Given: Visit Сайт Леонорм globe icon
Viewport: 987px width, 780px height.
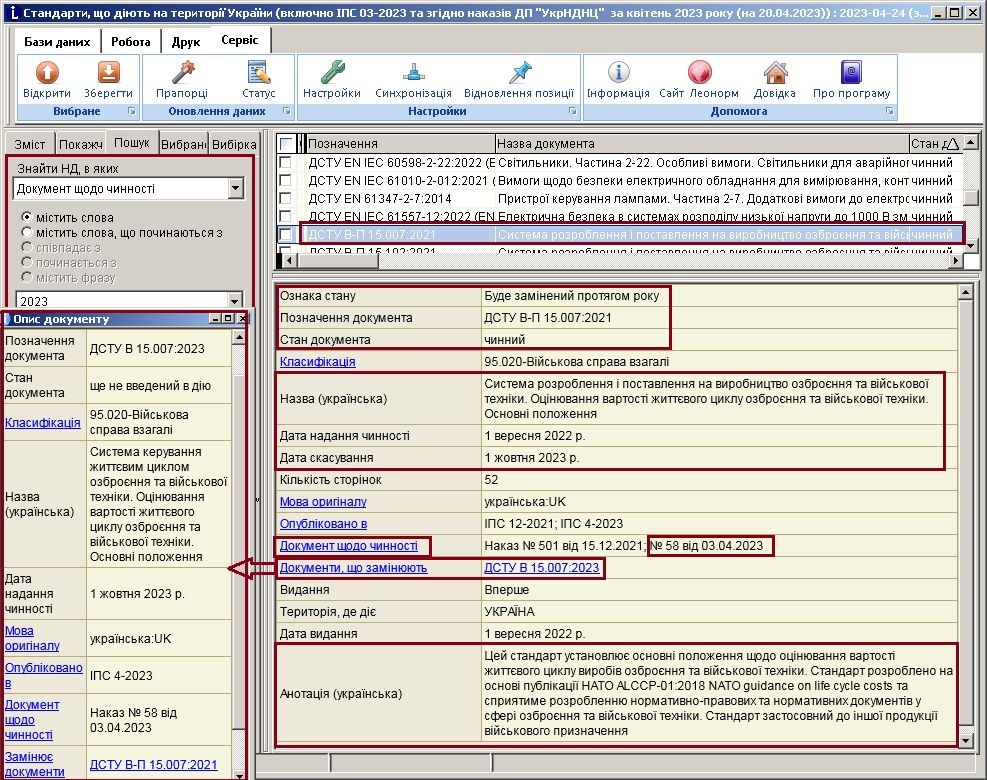Looking at the screenshot, I should click(699, 72).
